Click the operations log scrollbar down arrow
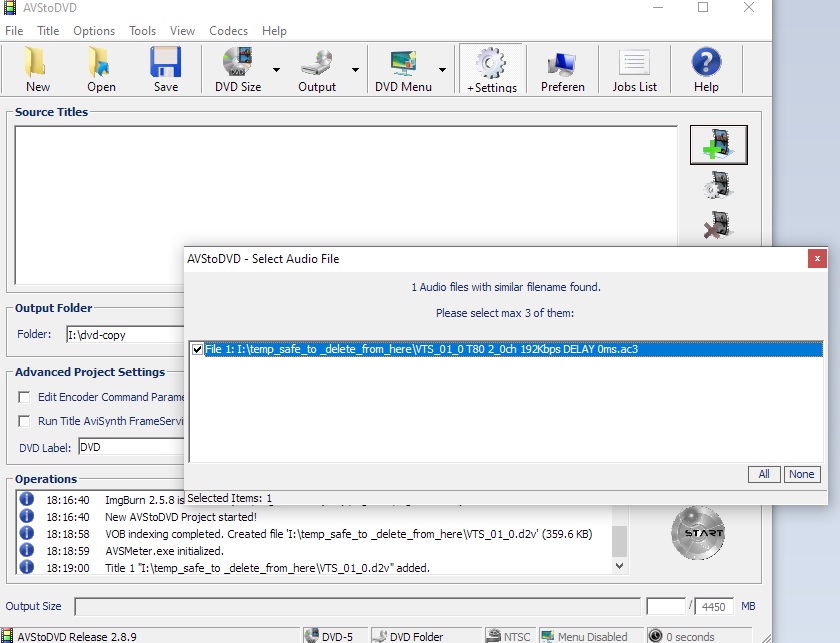The height and width of the screenshot is (643, 840). (619, 566)
